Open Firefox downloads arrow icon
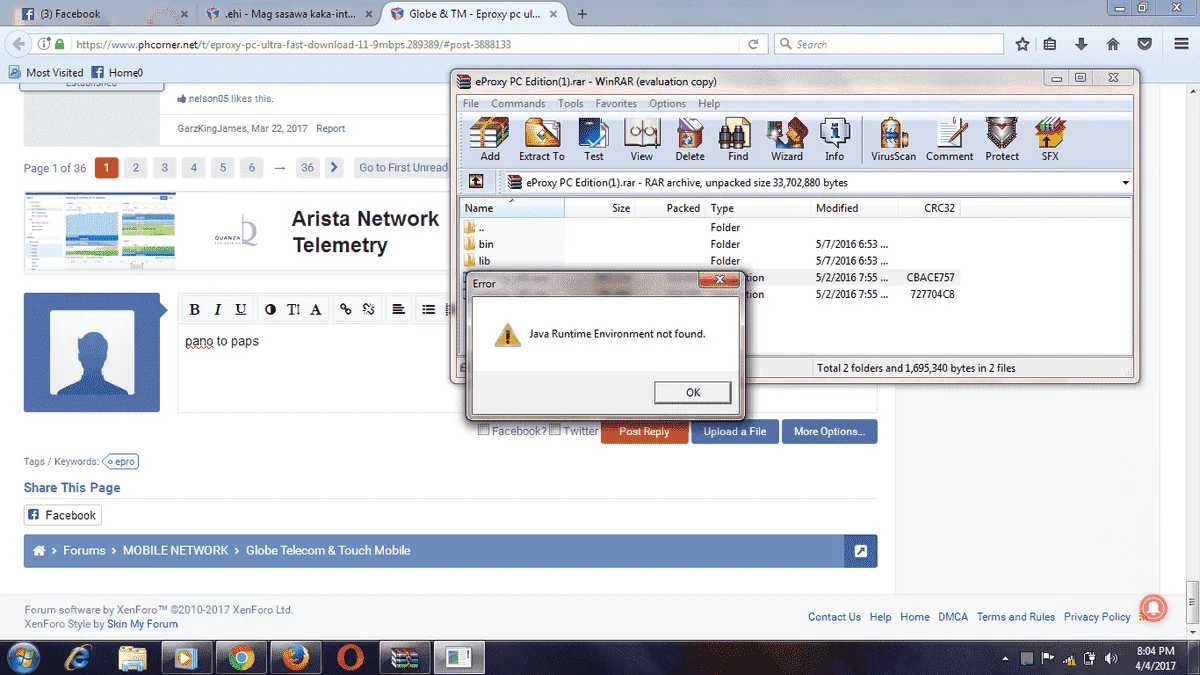 click(1081, 44)
